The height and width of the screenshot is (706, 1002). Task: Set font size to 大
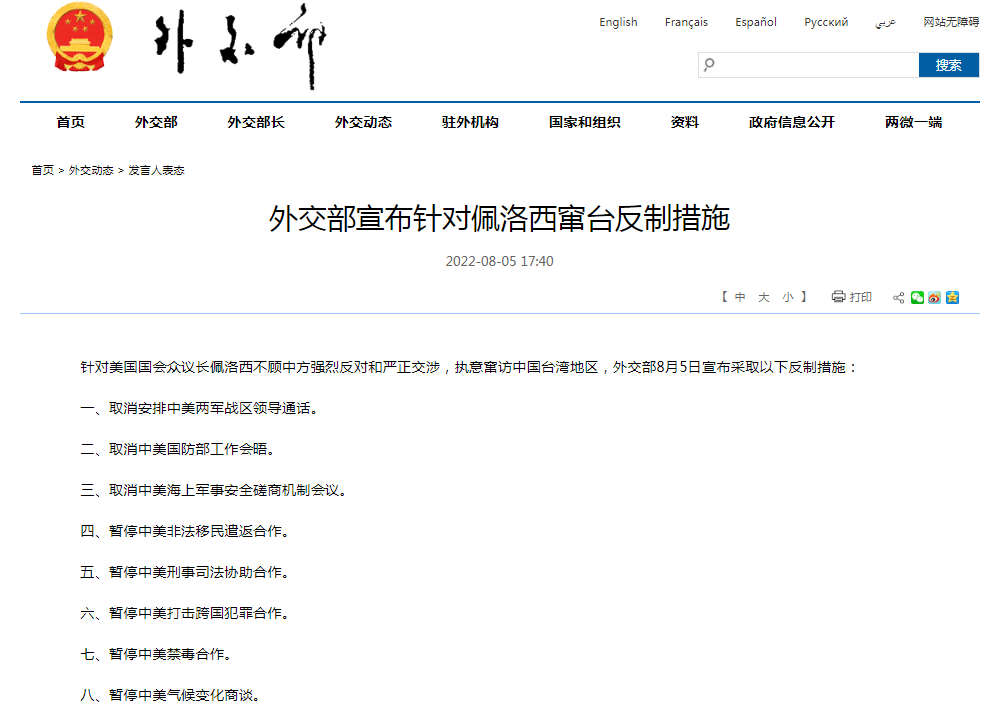764,297
